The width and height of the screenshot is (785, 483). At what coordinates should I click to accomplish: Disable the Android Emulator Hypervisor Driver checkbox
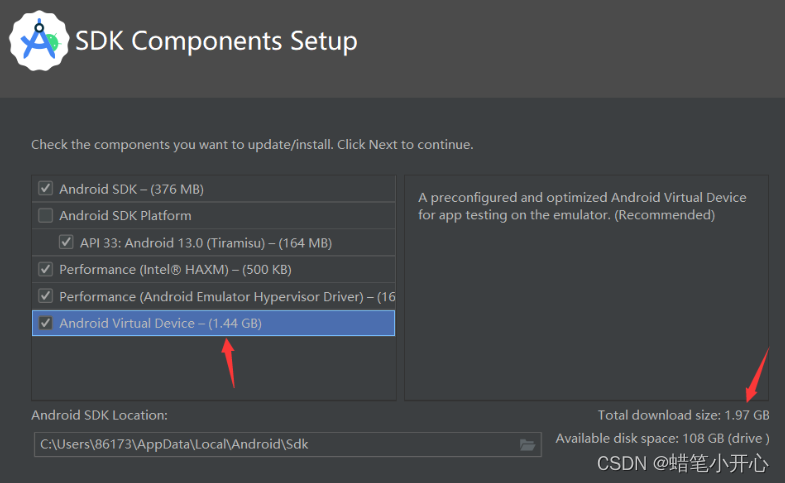pos(46,296)
